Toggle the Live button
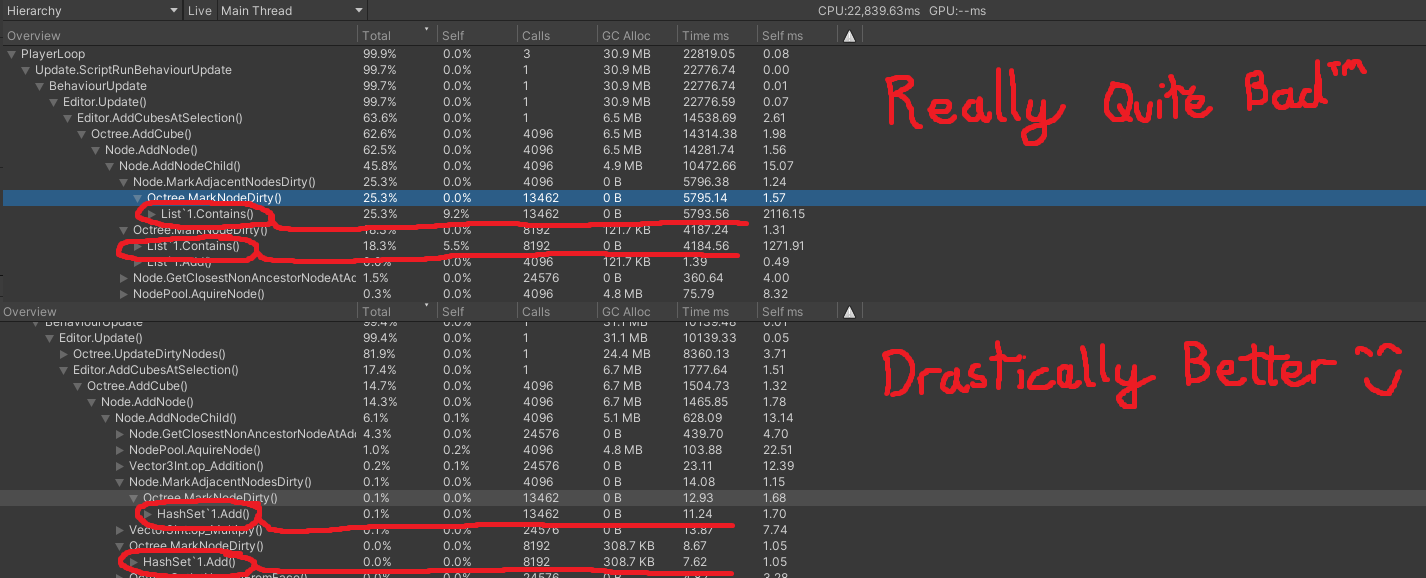Screen dimensions: 1426x578 [x=200, y=10]
